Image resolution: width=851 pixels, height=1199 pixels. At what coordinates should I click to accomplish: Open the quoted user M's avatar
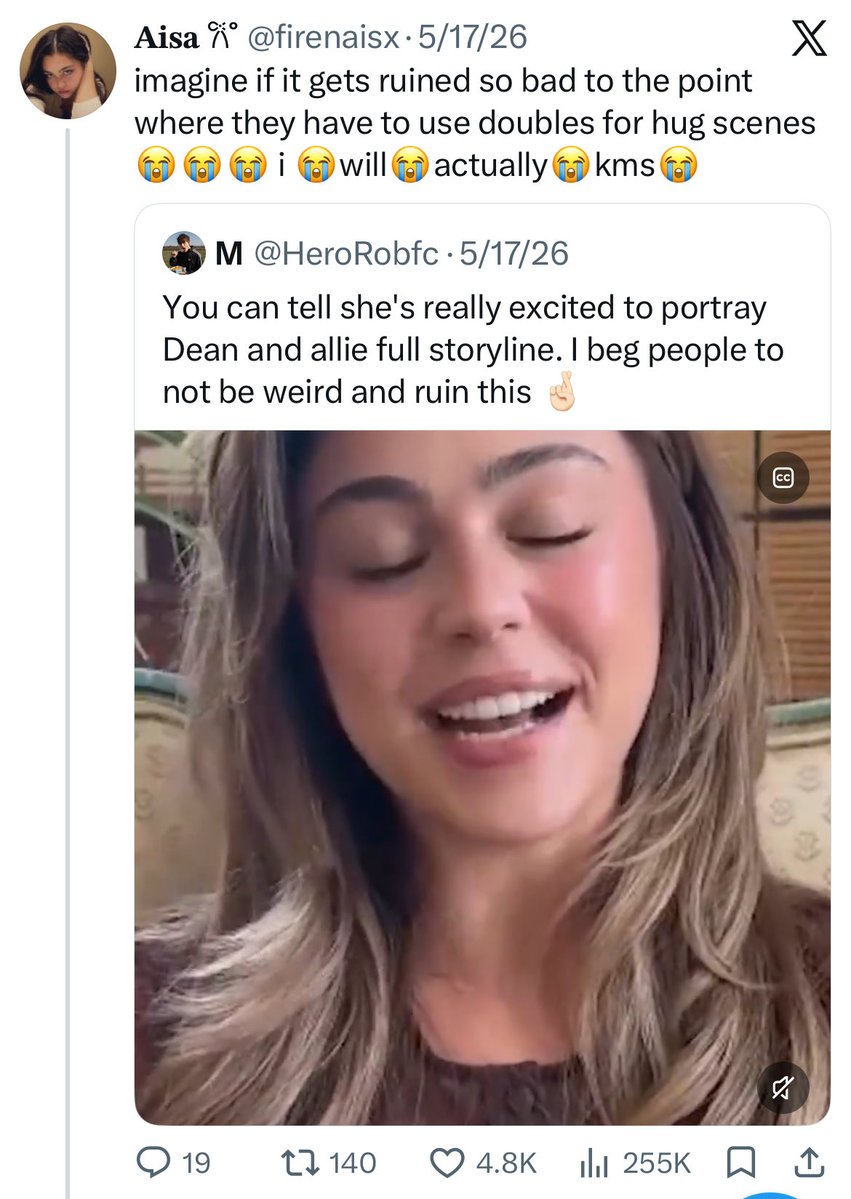tap(184, 253)
